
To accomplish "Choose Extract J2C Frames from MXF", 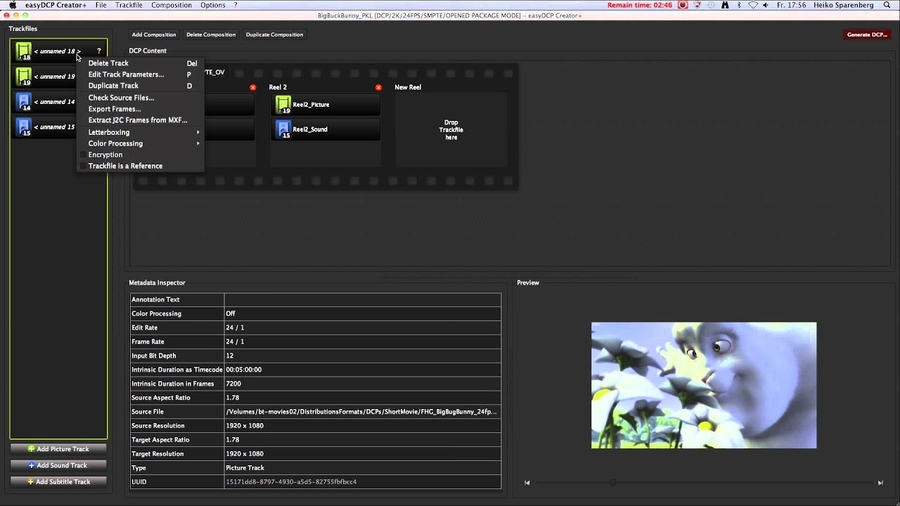I will click(141, 120).
